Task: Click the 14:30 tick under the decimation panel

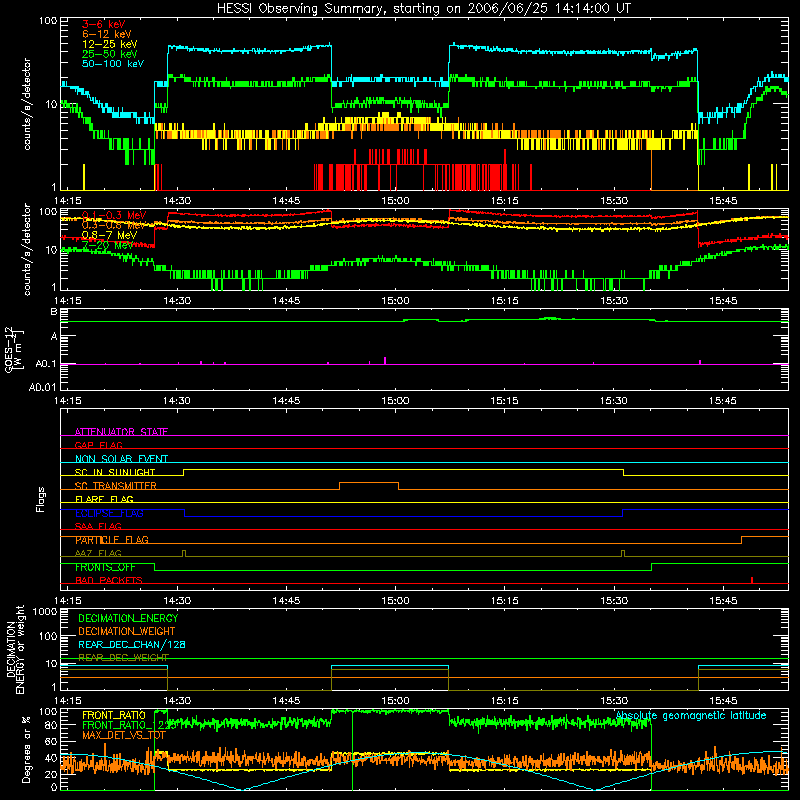Action: (177, 701)
